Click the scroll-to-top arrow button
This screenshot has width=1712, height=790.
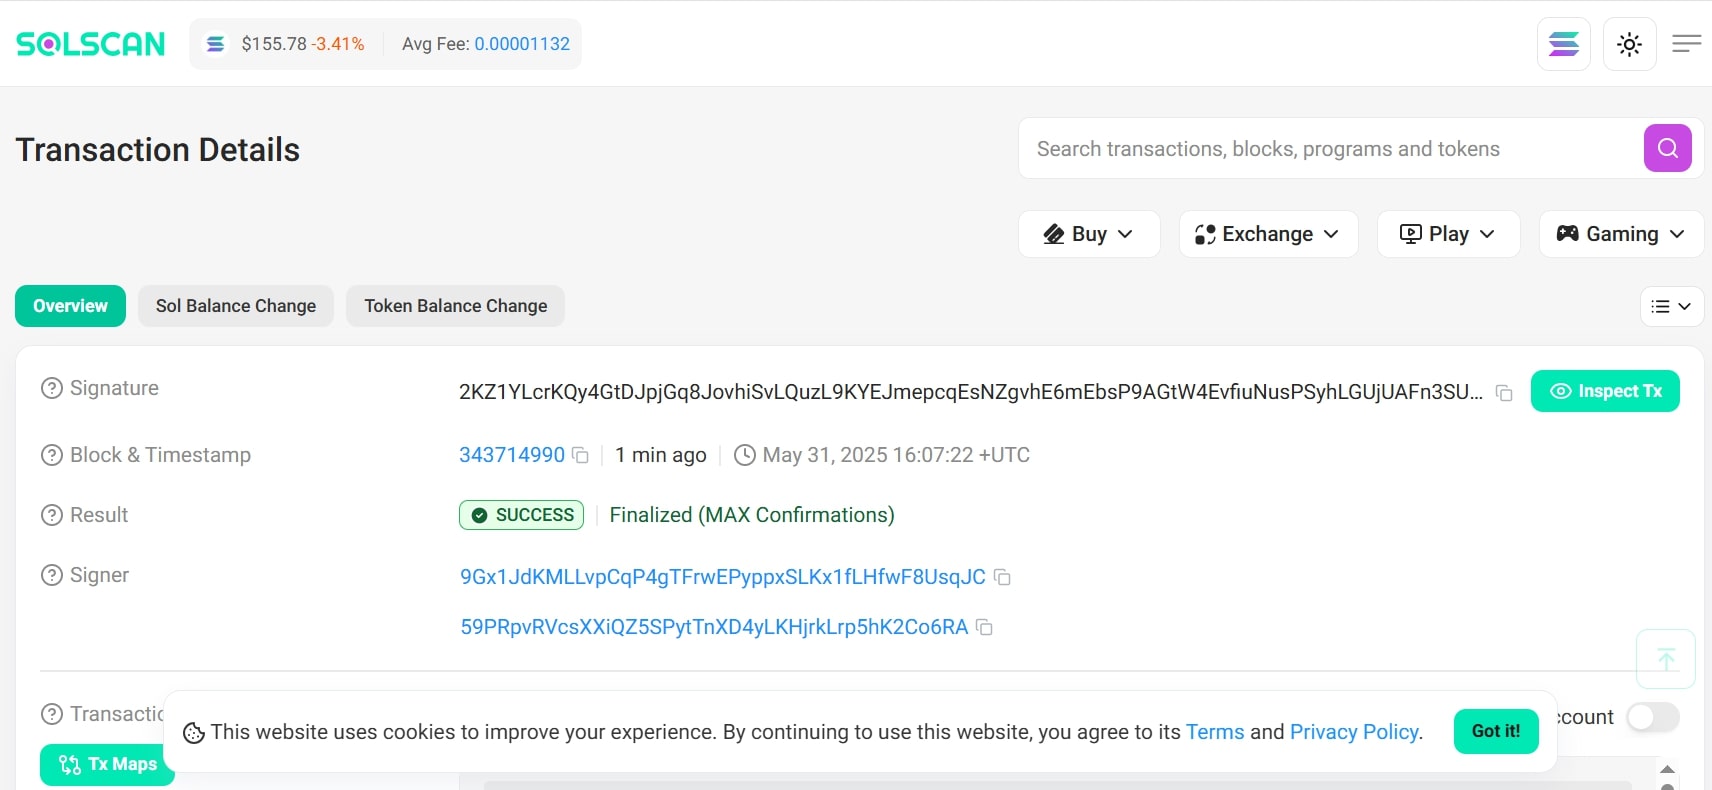[1666, 659]
